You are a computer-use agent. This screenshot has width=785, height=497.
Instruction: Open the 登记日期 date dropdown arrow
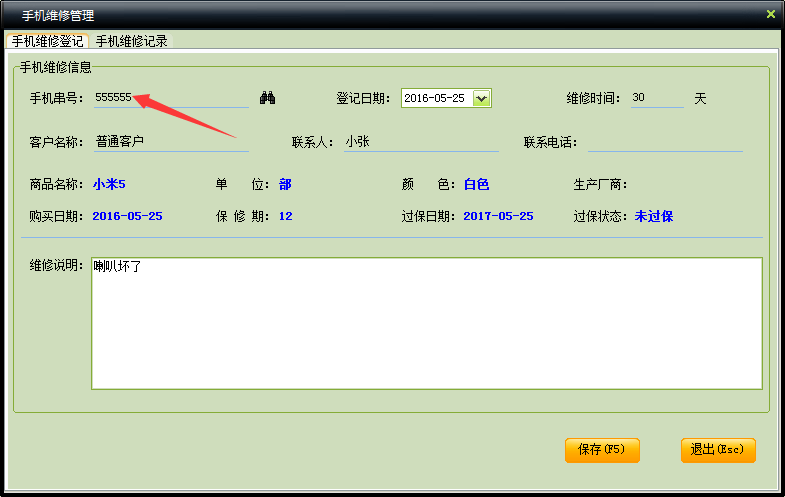pyautogui.click(x=481, y=98)
